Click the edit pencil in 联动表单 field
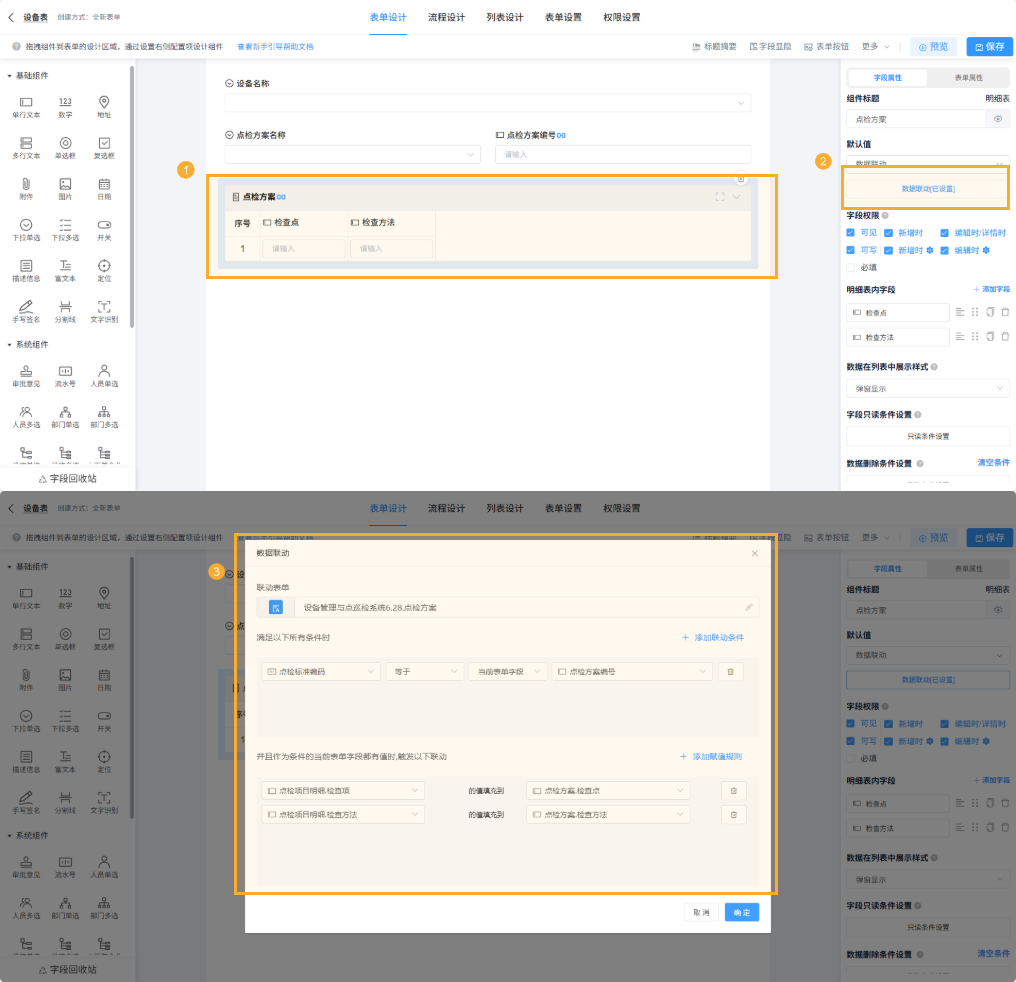This screenshot has width=1016, height=982. (748, 607)
